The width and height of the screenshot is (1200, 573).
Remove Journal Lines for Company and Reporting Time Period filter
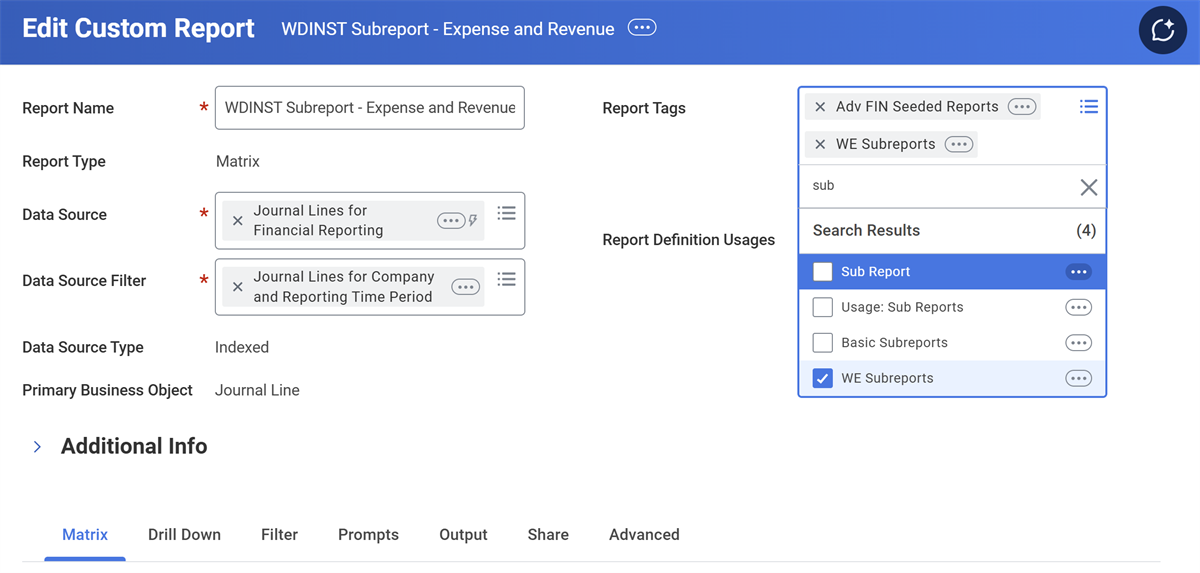(237, 287)
